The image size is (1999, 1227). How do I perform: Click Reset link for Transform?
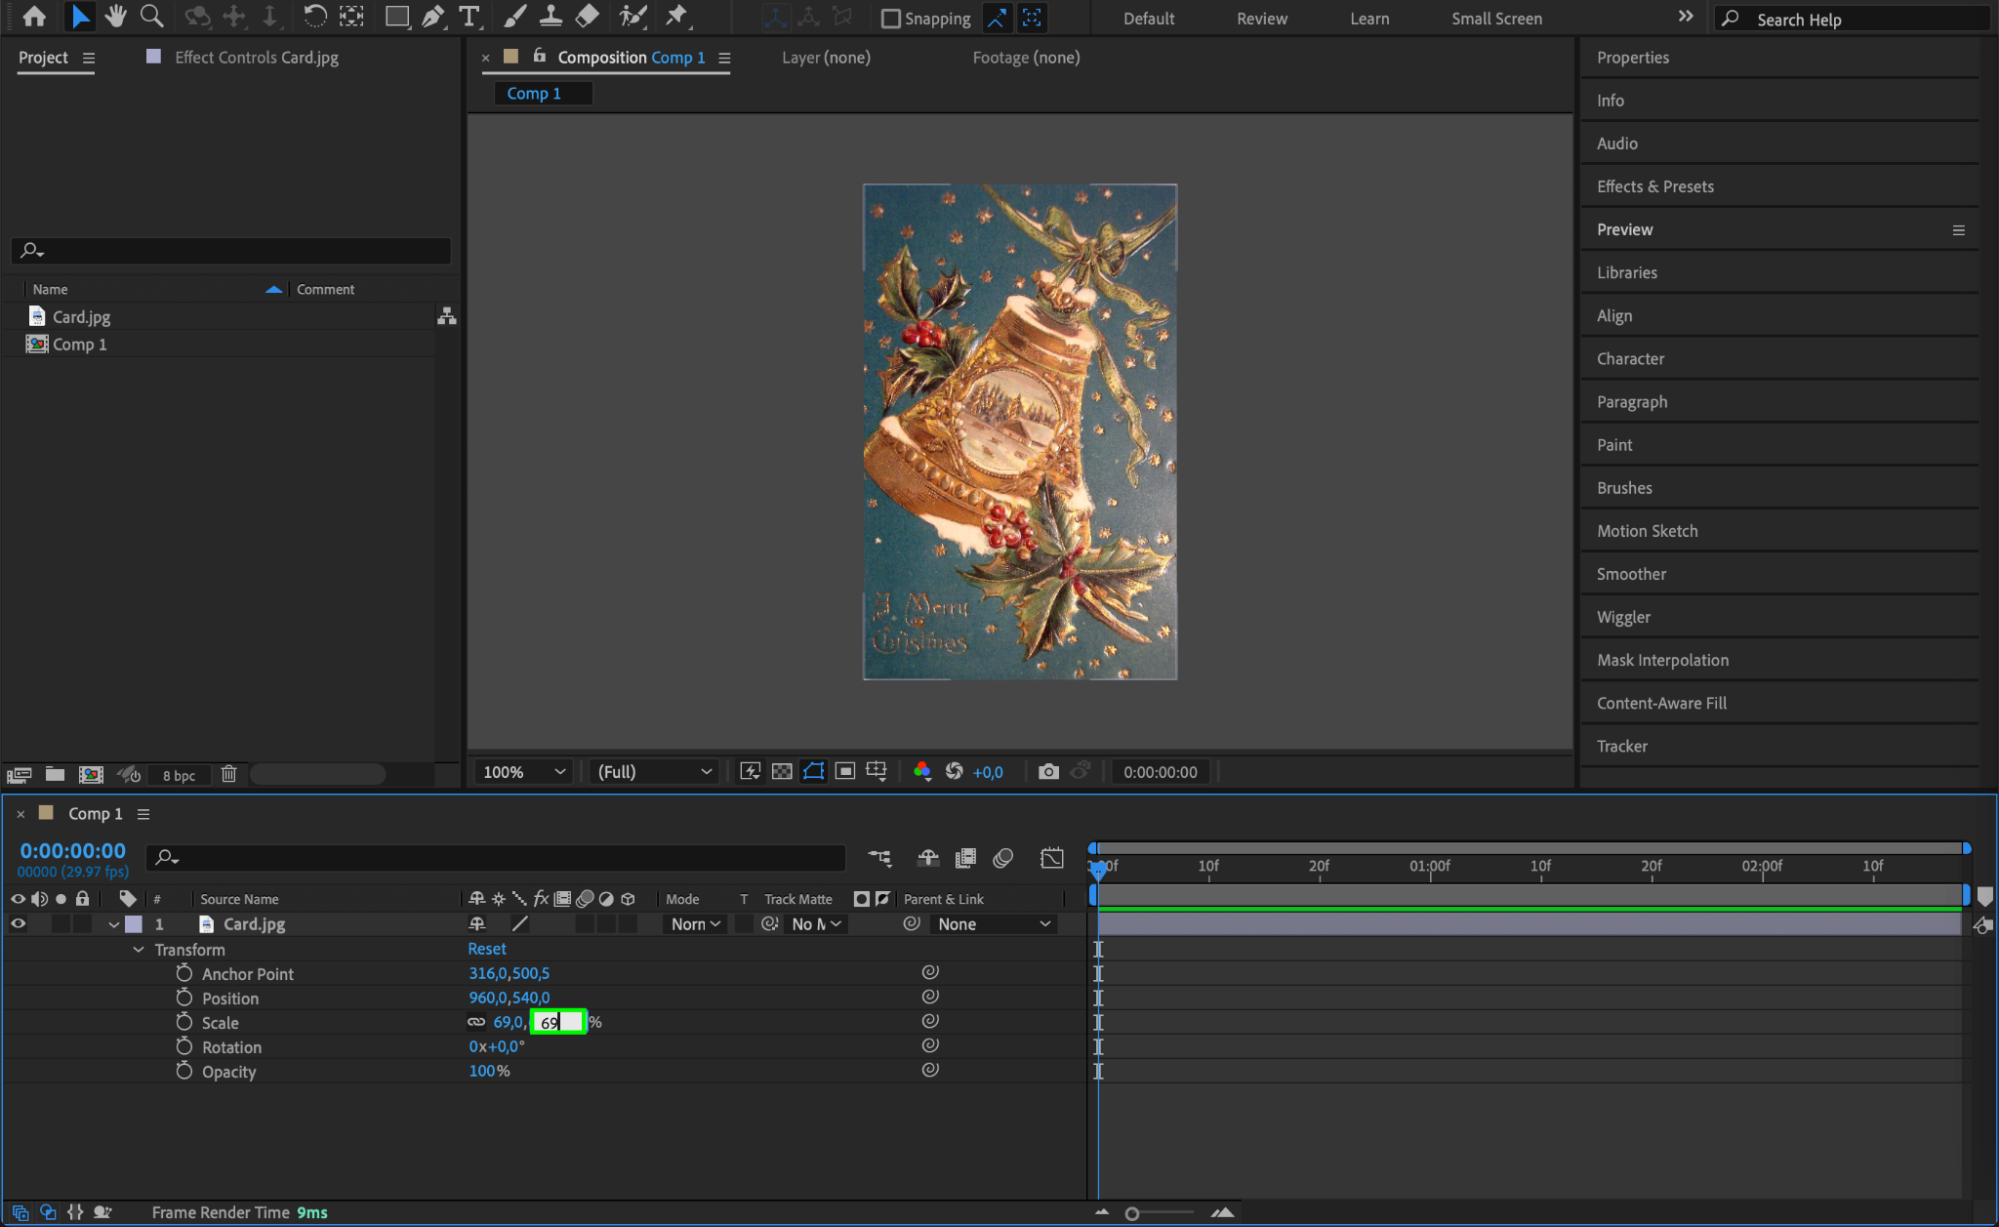(487, 949)
